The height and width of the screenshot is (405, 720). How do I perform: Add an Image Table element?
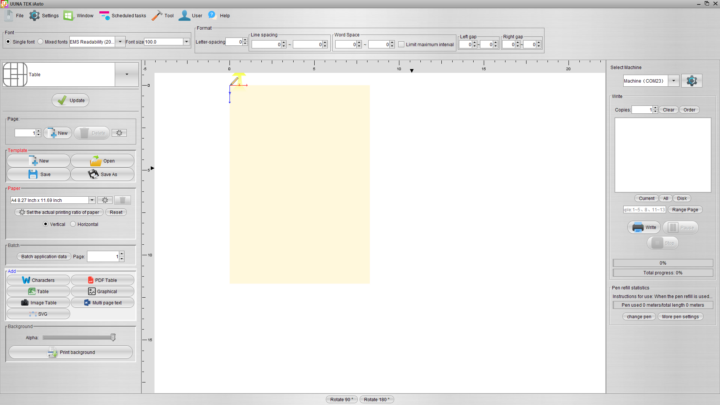(39, 303)
